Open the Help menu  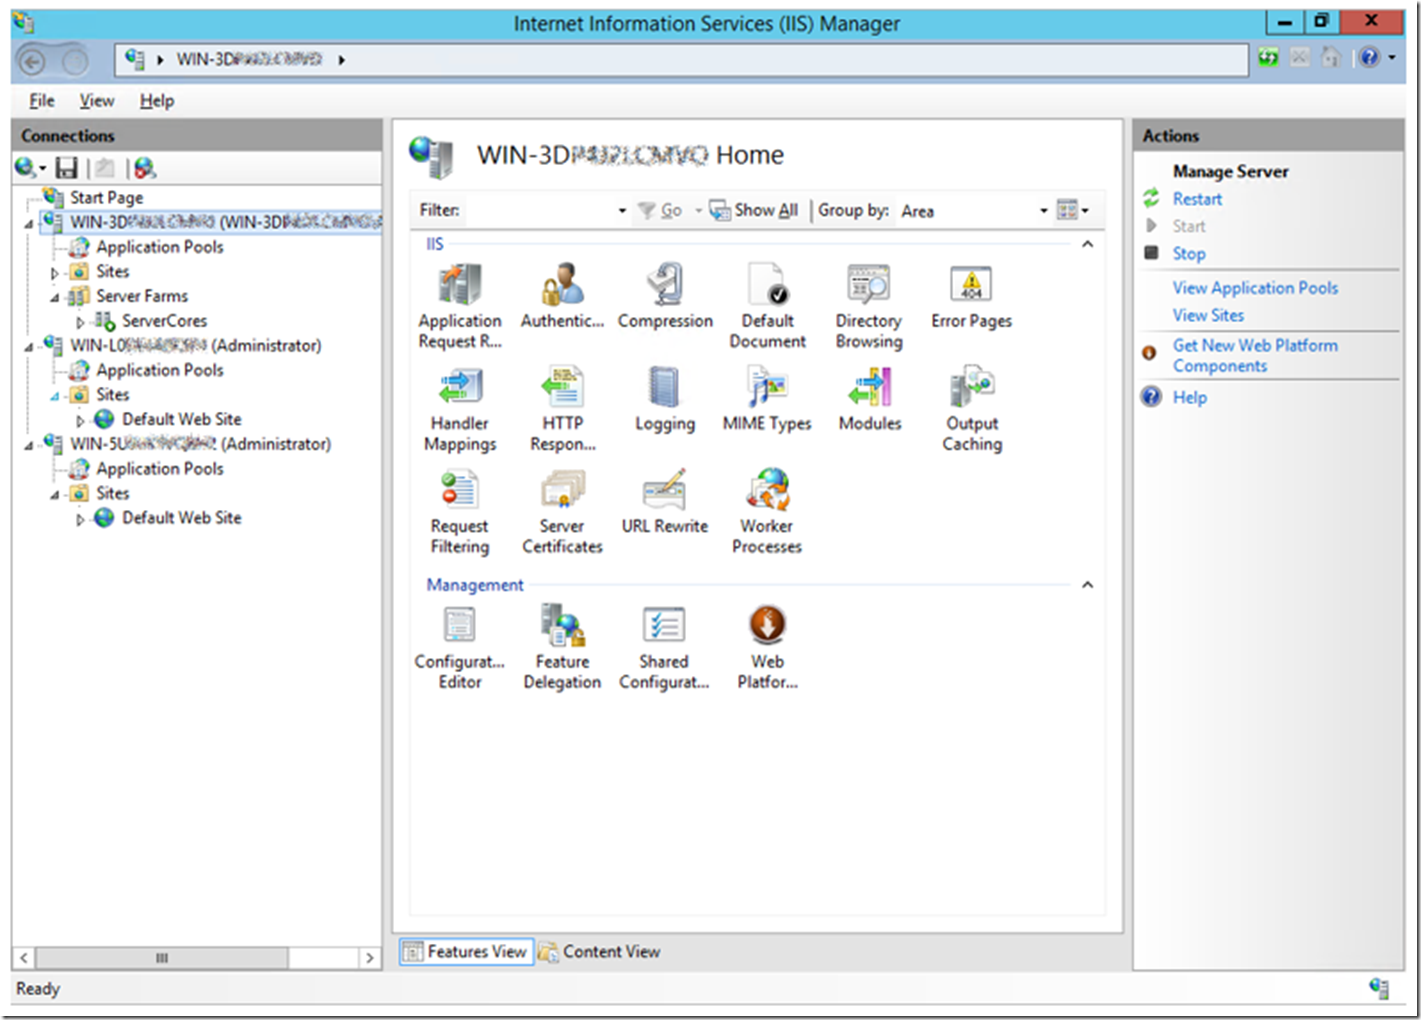click(157, 100)
